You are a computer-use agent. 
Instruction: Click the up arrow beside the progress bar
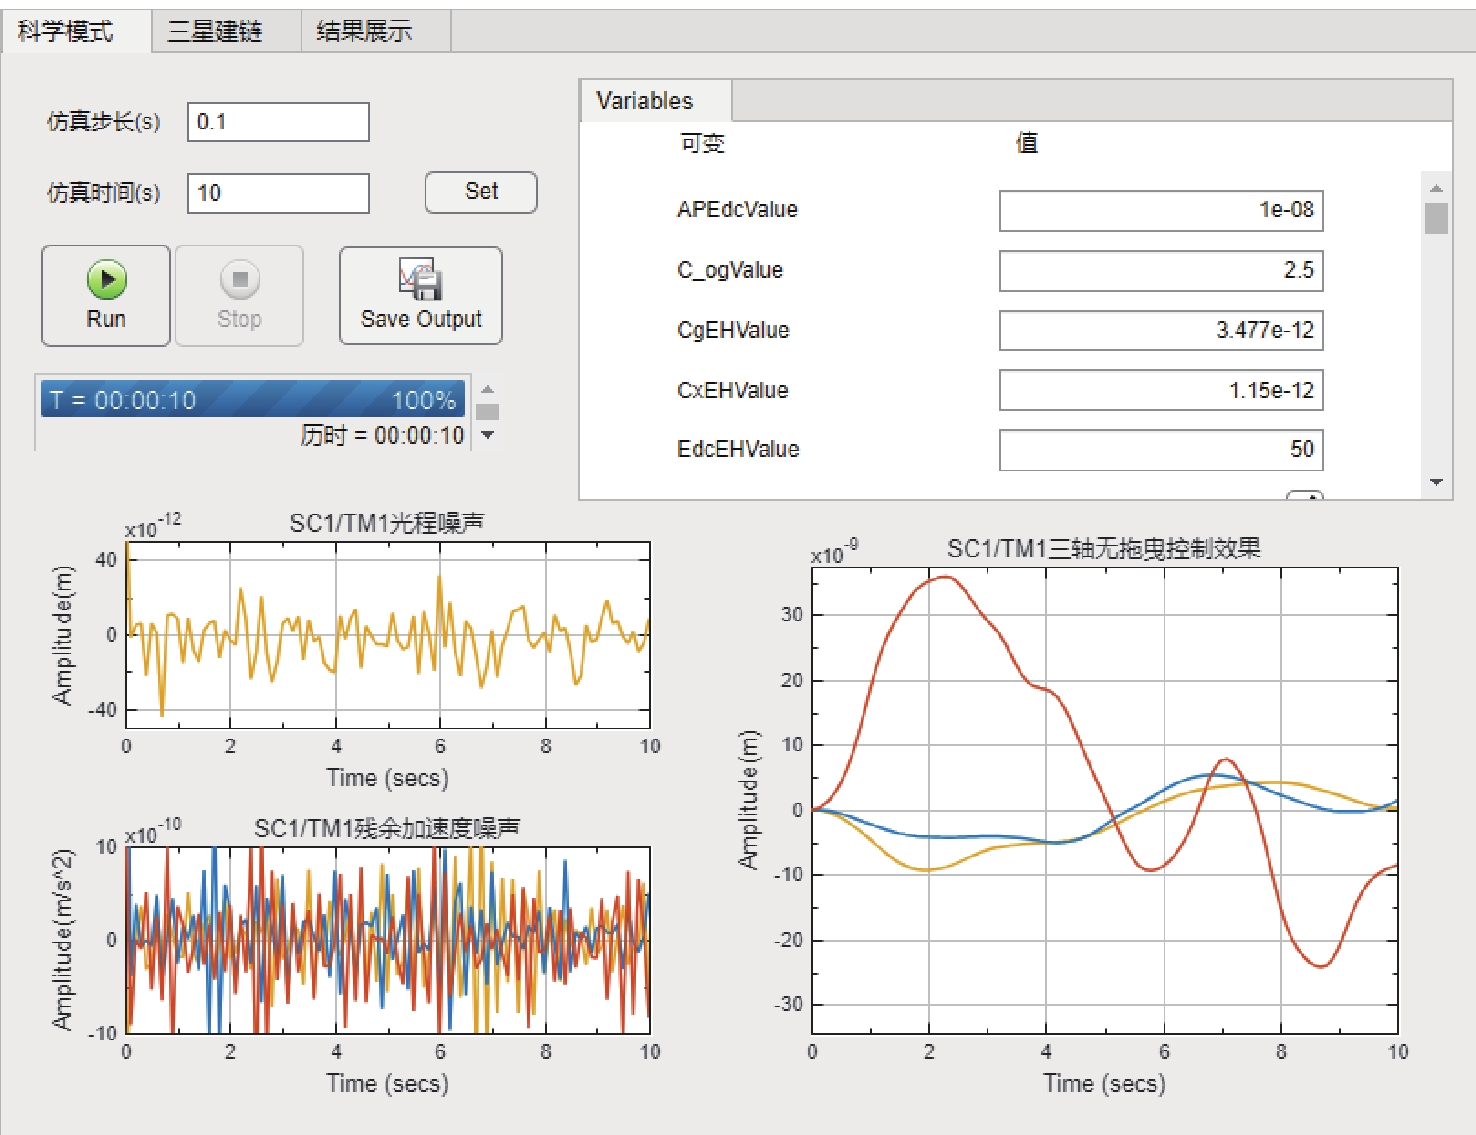488,389
